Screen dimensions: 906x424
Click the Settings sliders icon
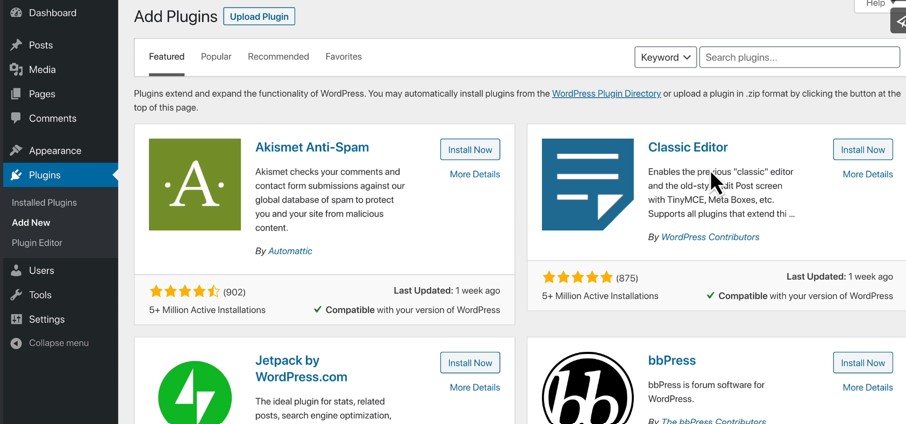coord(16,319)
